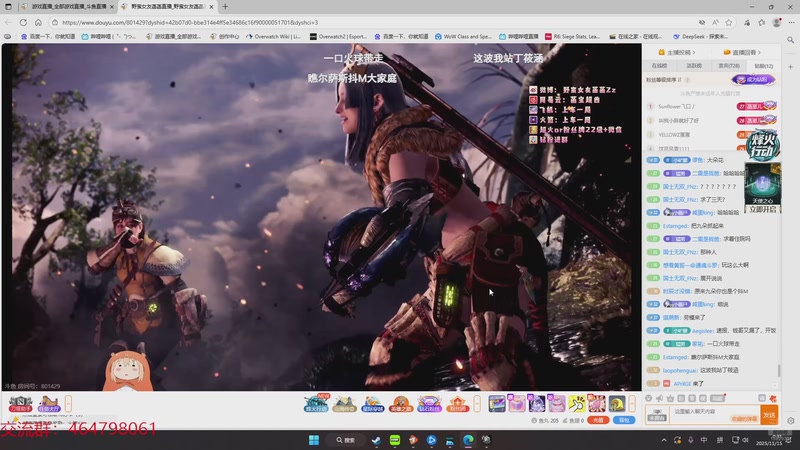Open 烽火行动 event icon below the video
Viewport: 800px width, 450px height.
pyautogui.click(x=316, y=404)
